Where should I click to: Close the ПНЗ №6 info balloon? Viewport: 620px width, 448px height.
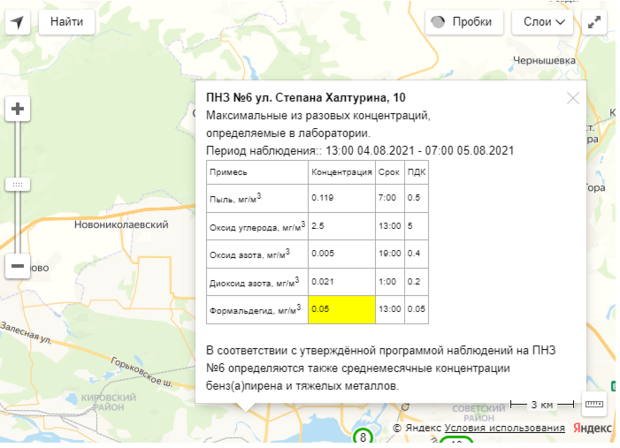point(573,98)
